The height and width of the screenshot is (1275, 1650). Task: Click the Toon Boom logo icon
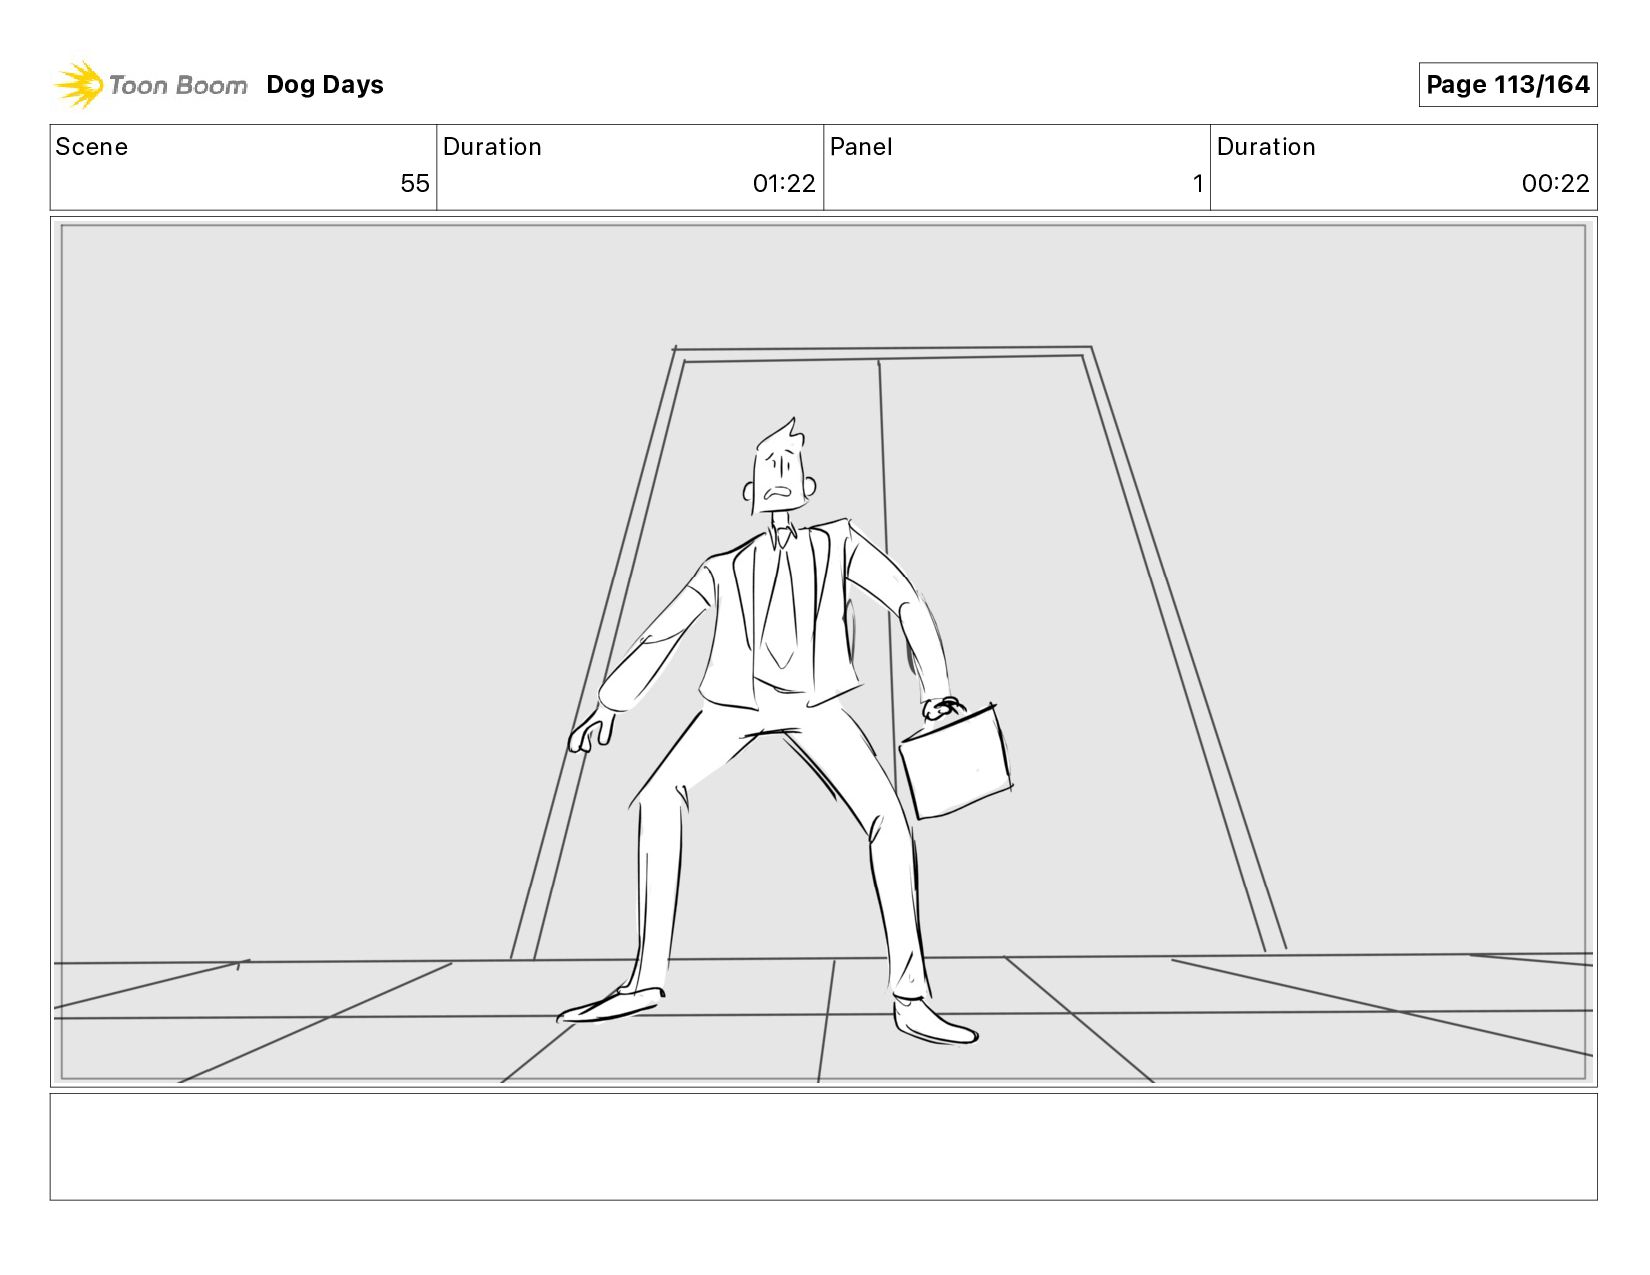pos(79,84)
